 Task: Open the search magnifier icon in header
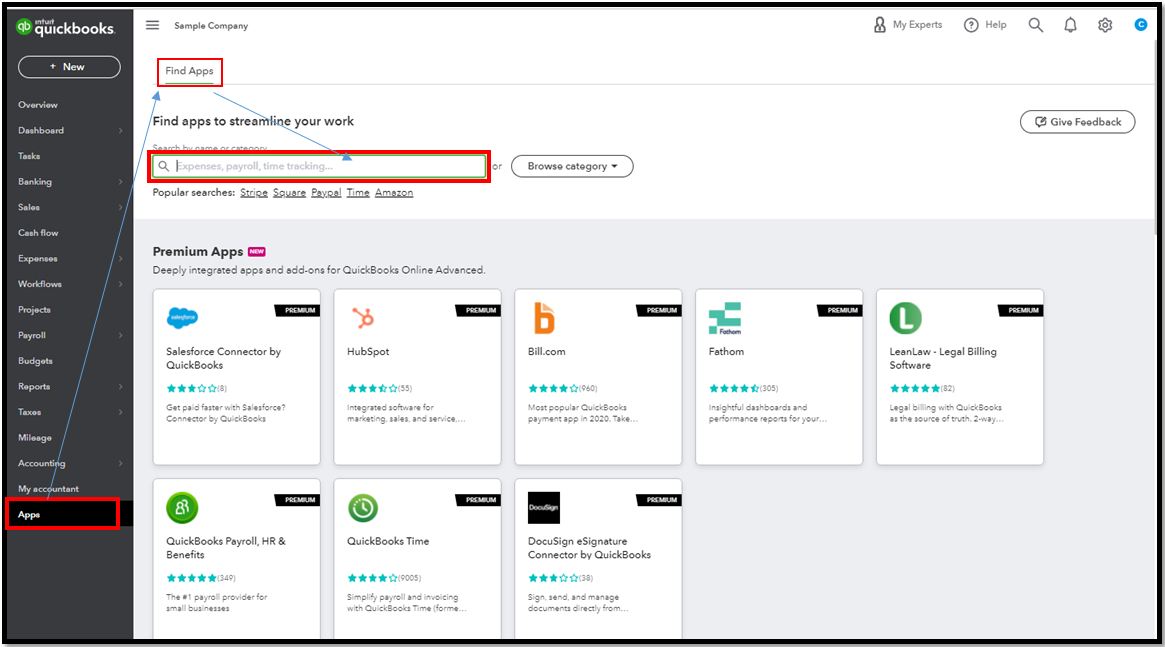click(1035, 25)
